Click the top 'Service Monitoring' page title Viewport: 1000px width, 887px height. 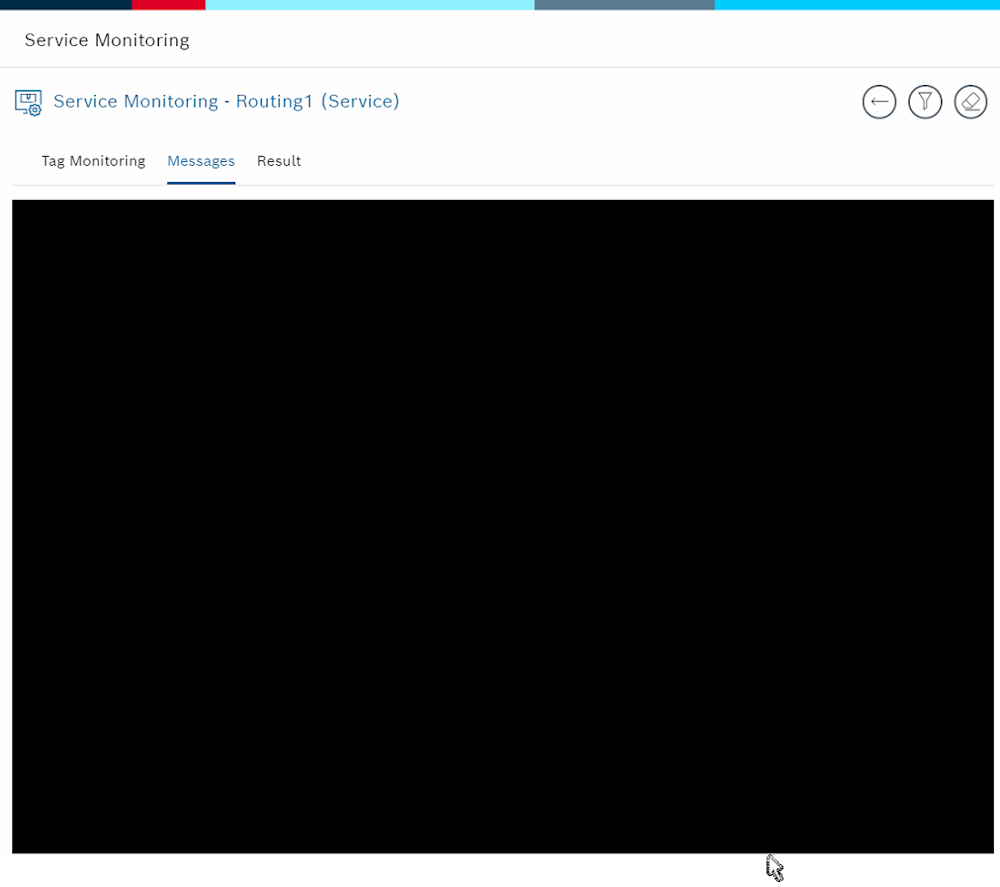[x=107, y=40]
